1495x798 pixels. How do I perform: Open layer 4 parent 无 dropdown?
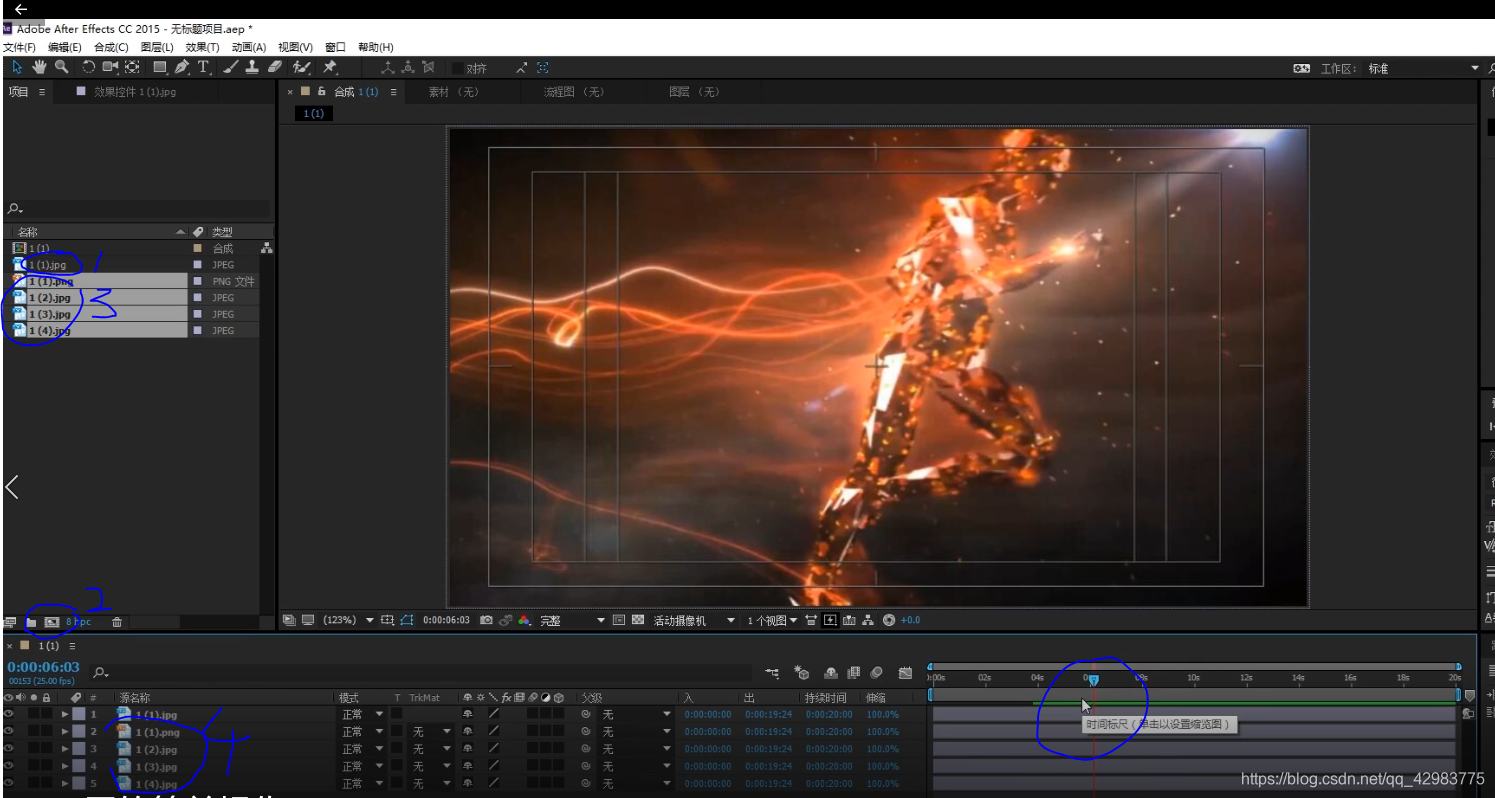pyautogui.click(x=636, y=766)
